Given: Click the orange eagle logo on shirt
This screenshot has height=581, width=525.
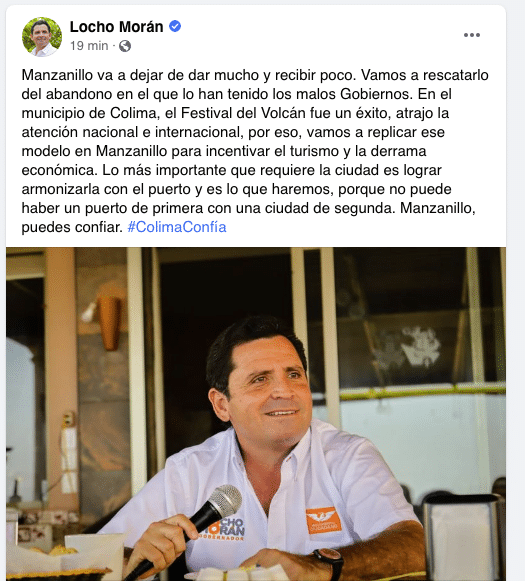Looking at the screenshot, I should click(x=323, y=520).
